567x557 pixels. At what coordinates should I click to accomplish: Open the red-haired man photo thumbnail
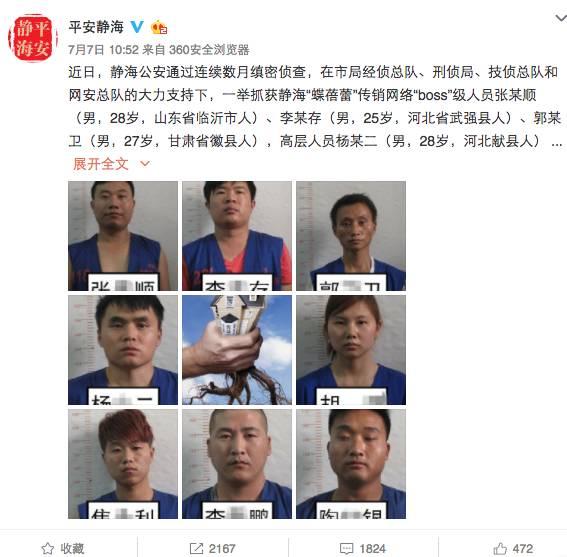coord(123,464)
